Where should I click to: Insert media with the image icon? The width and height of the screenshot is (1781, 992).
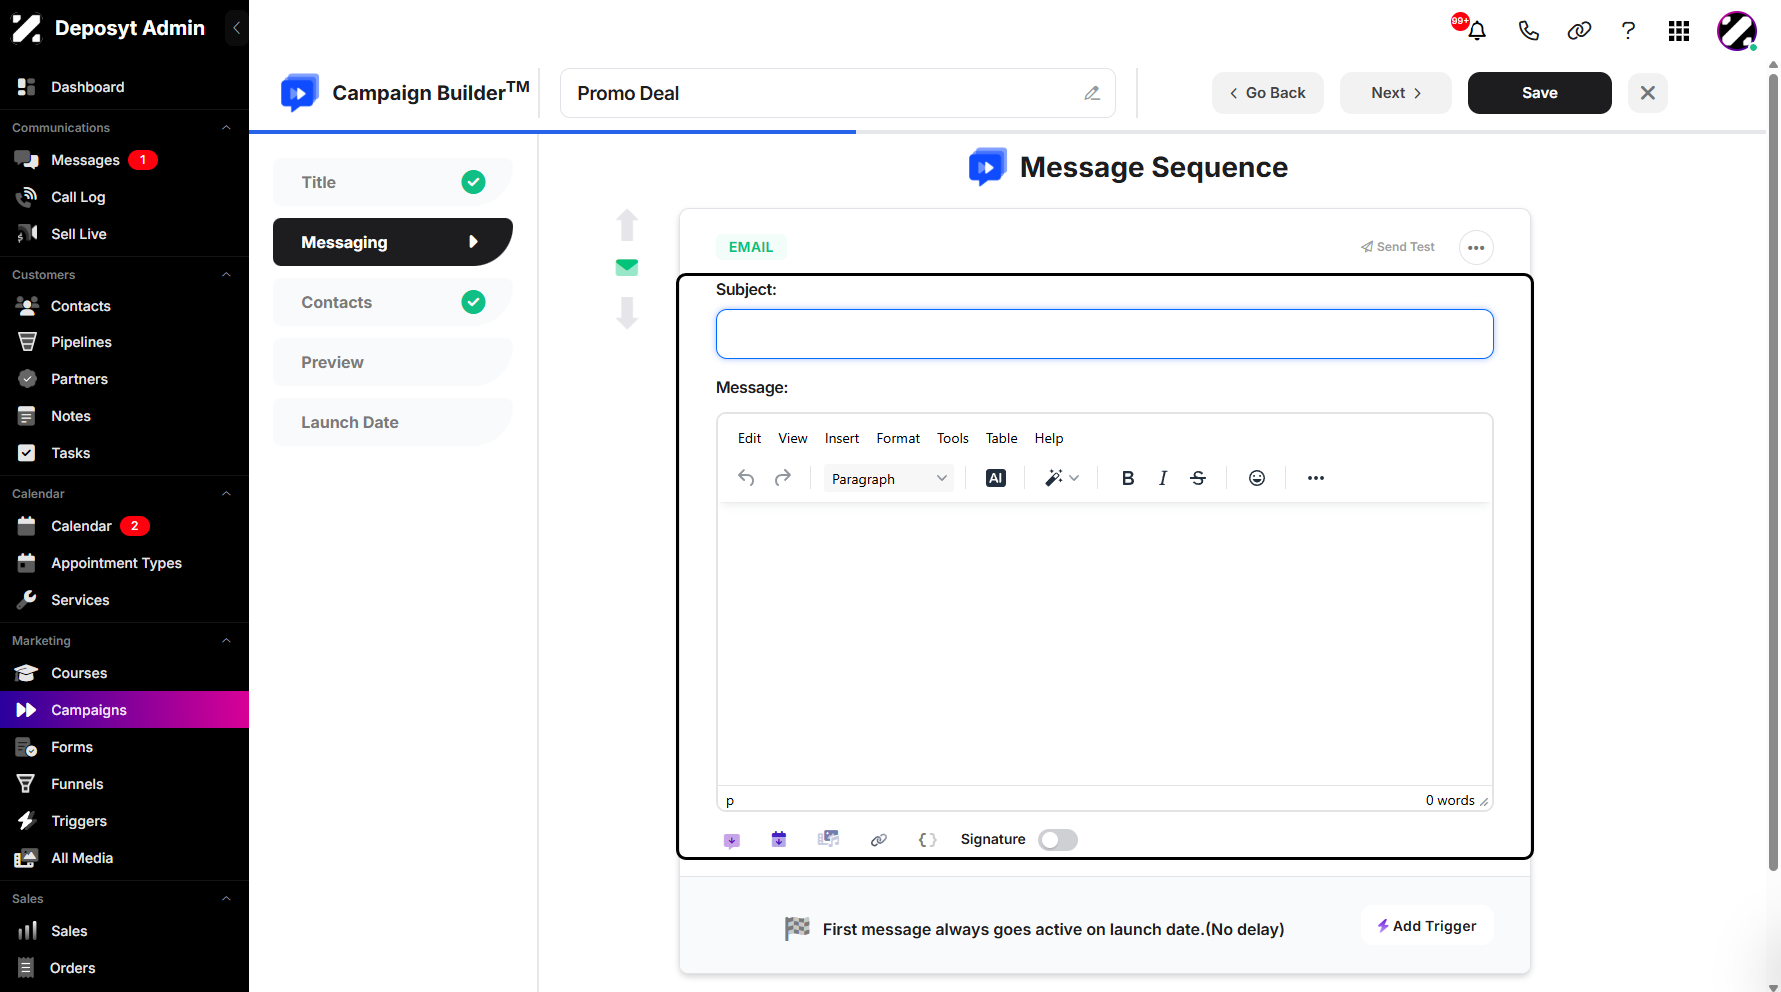pyautogui.click(x=828, y=839)
